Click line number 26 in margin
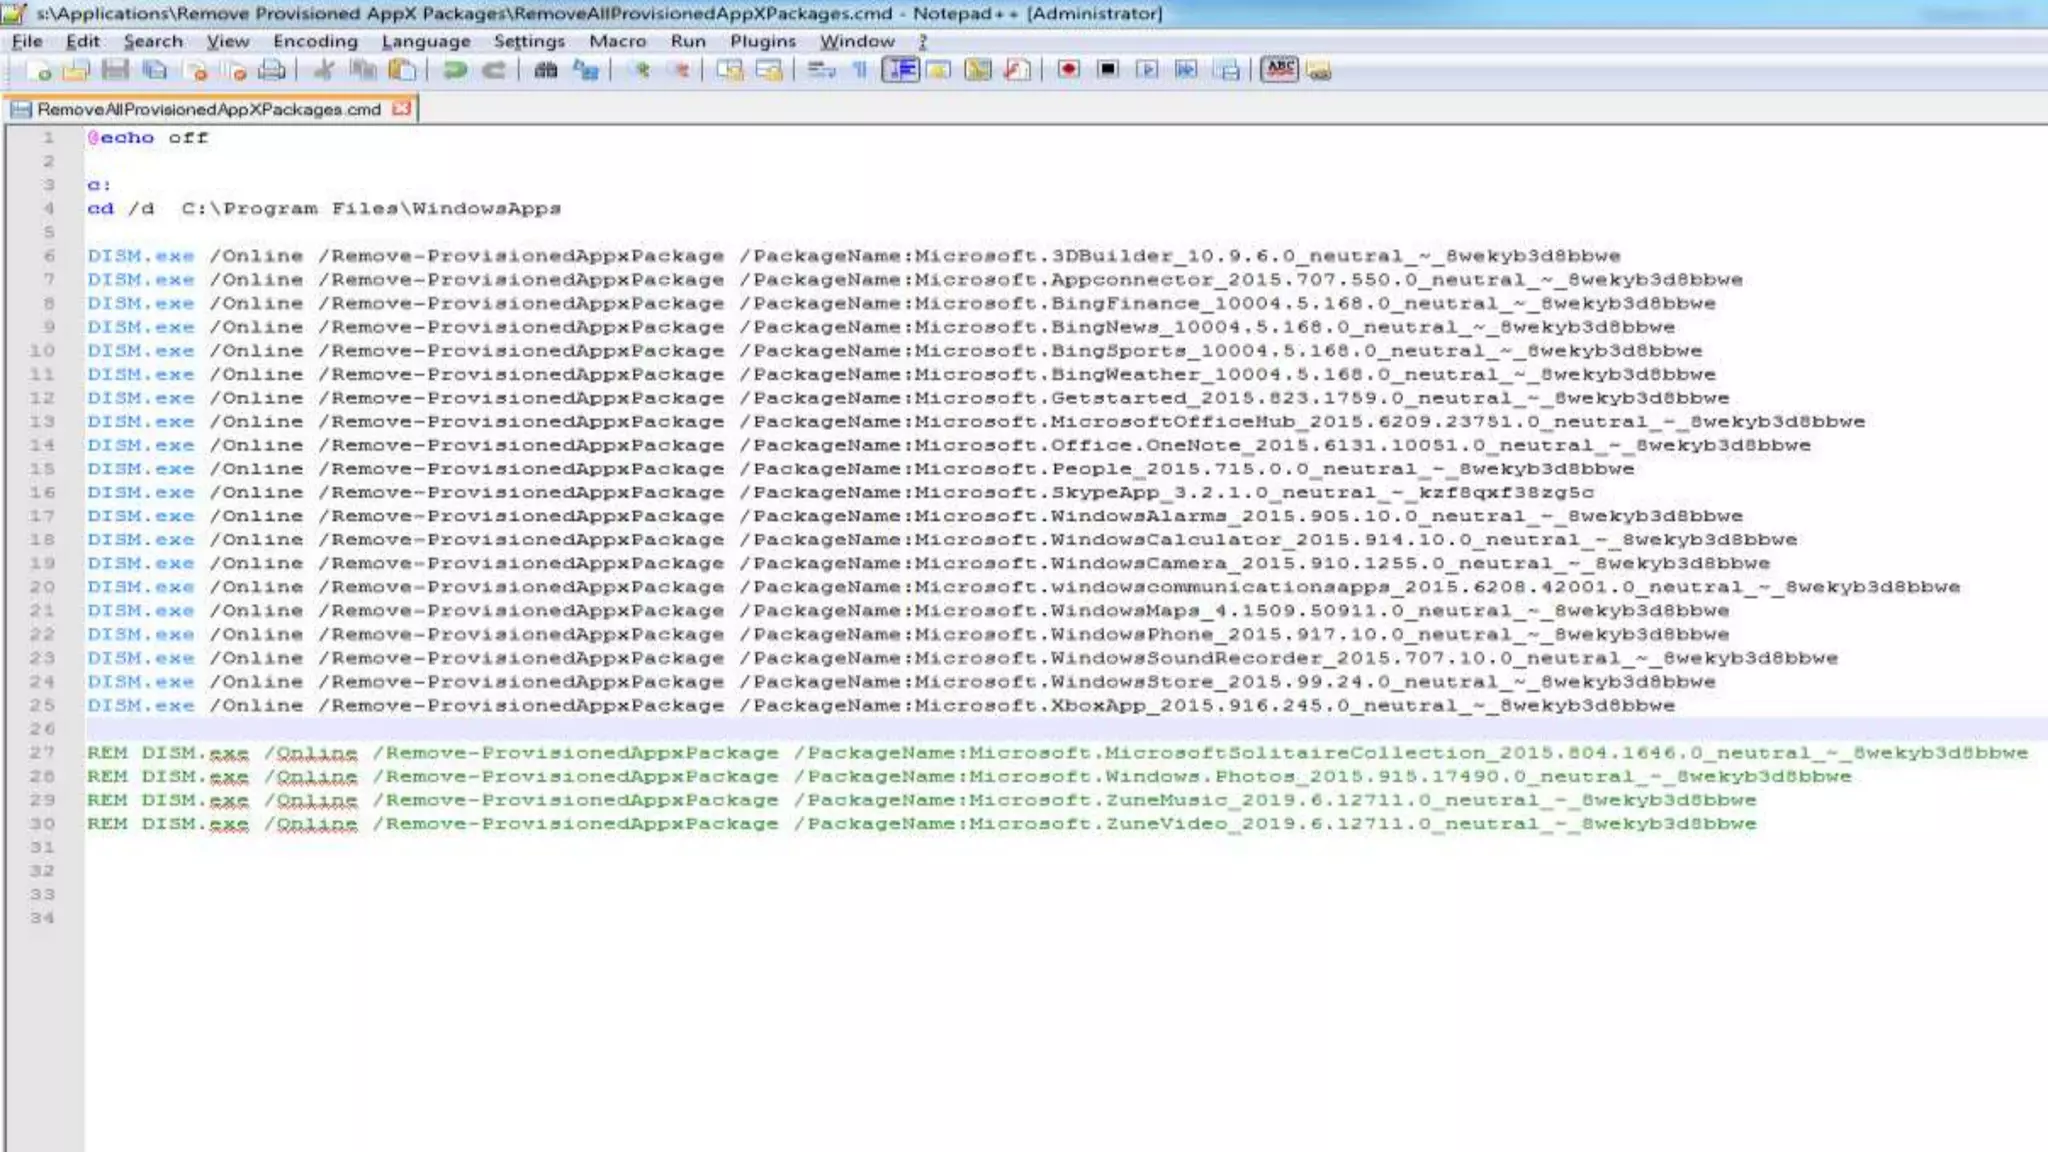Viewport: 2048px width, 1152px height. (42, 729)
